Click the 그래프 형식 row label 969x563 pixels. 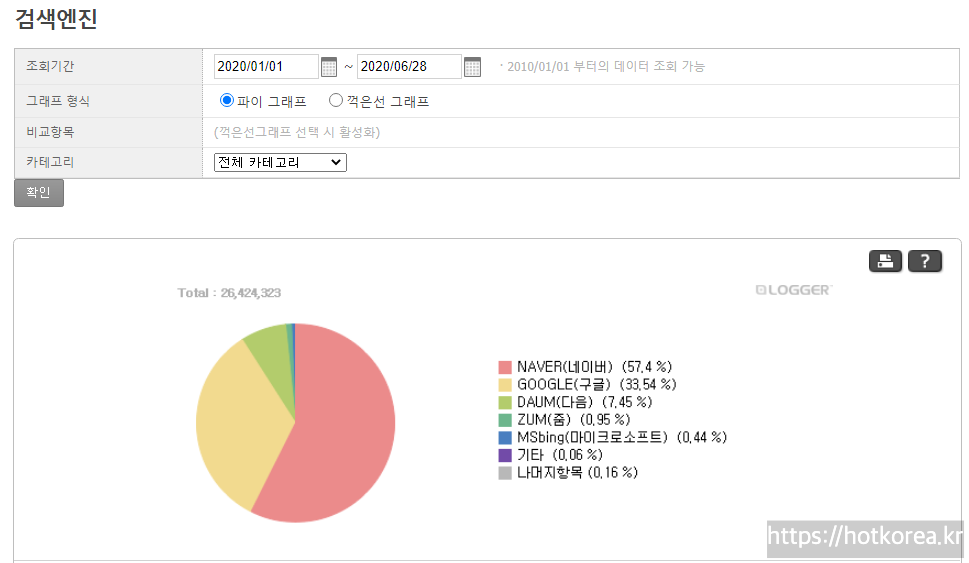coord(58,101)
